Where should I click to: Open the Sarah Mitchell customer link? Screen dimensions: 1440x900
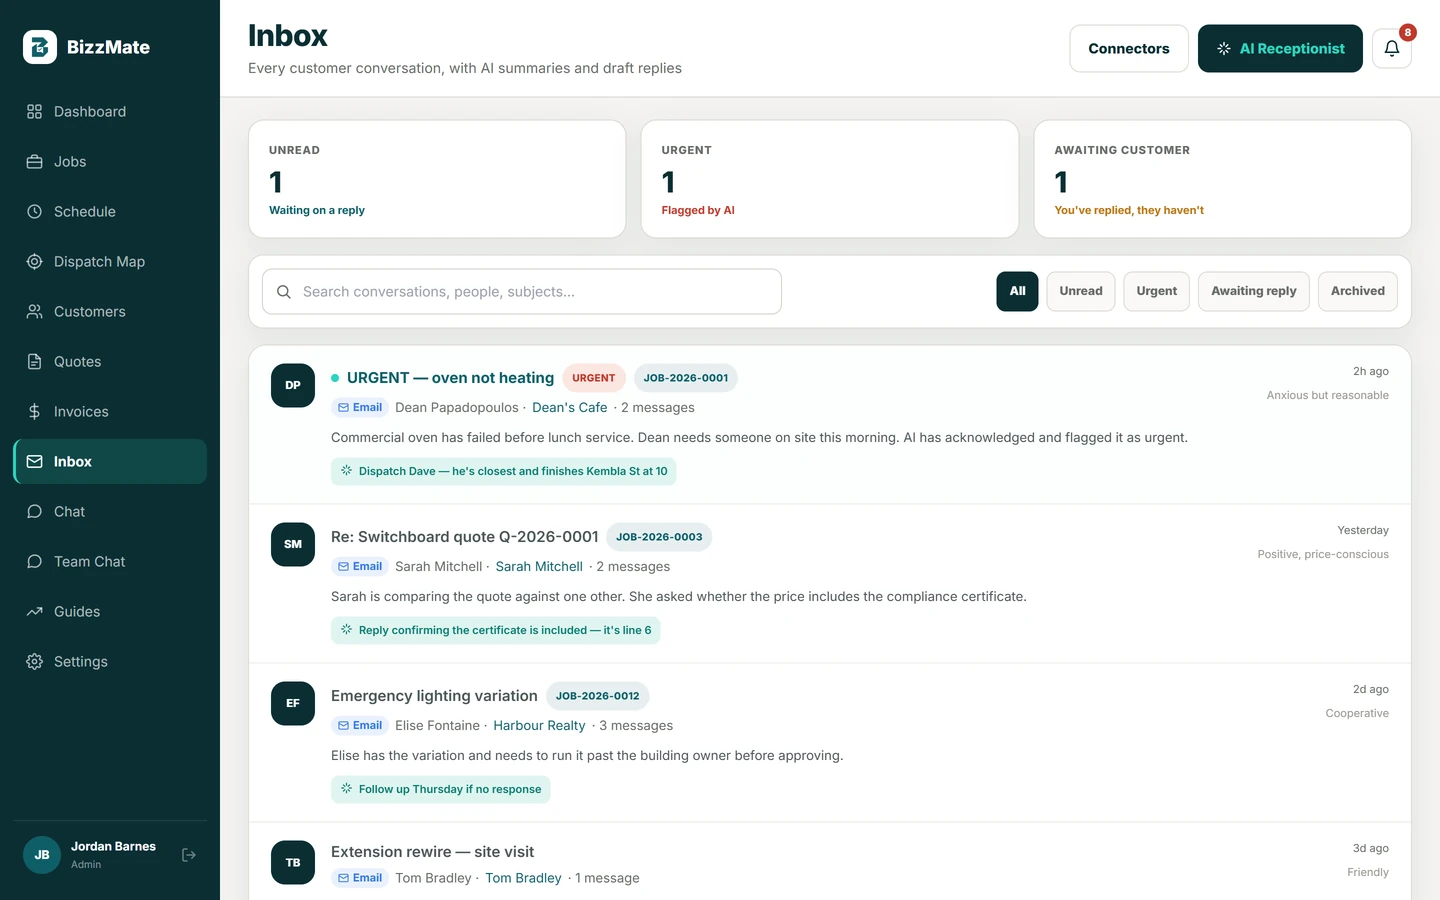(539, 566)
